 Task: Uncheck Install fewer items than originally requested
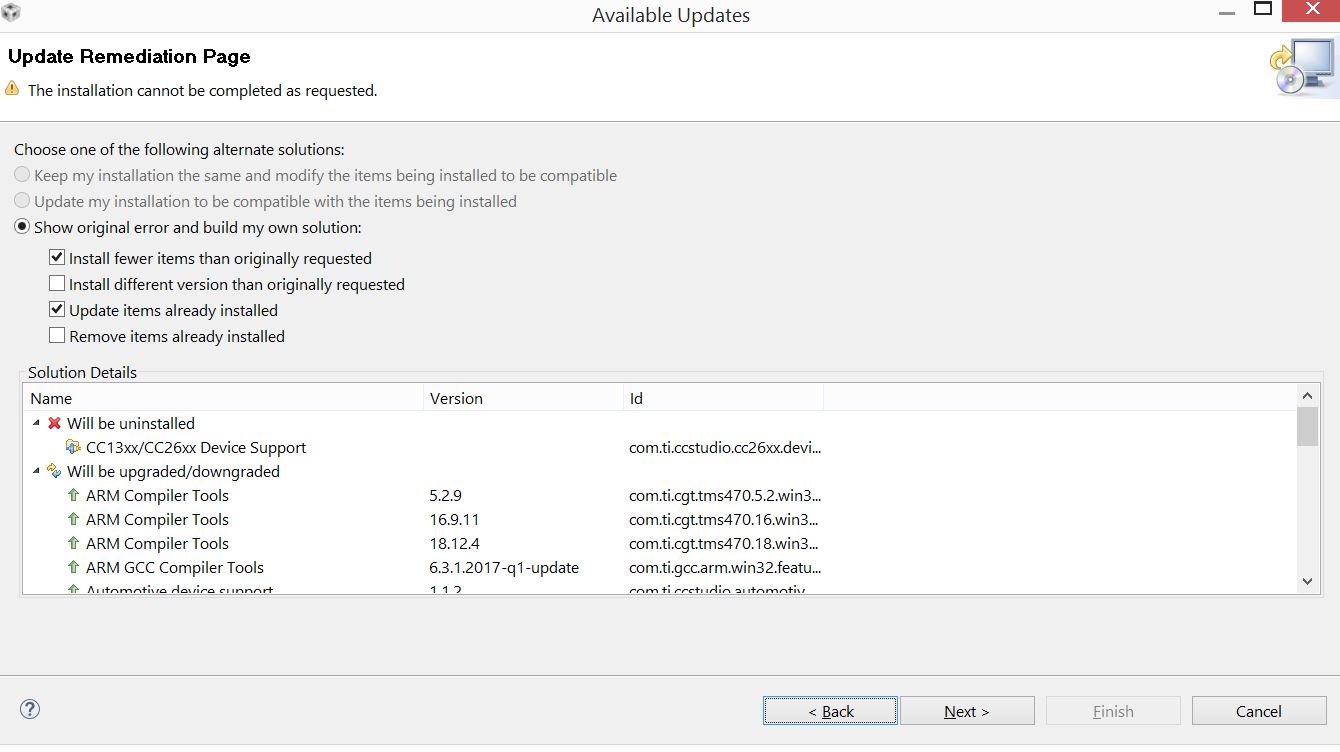pos(57,258)
